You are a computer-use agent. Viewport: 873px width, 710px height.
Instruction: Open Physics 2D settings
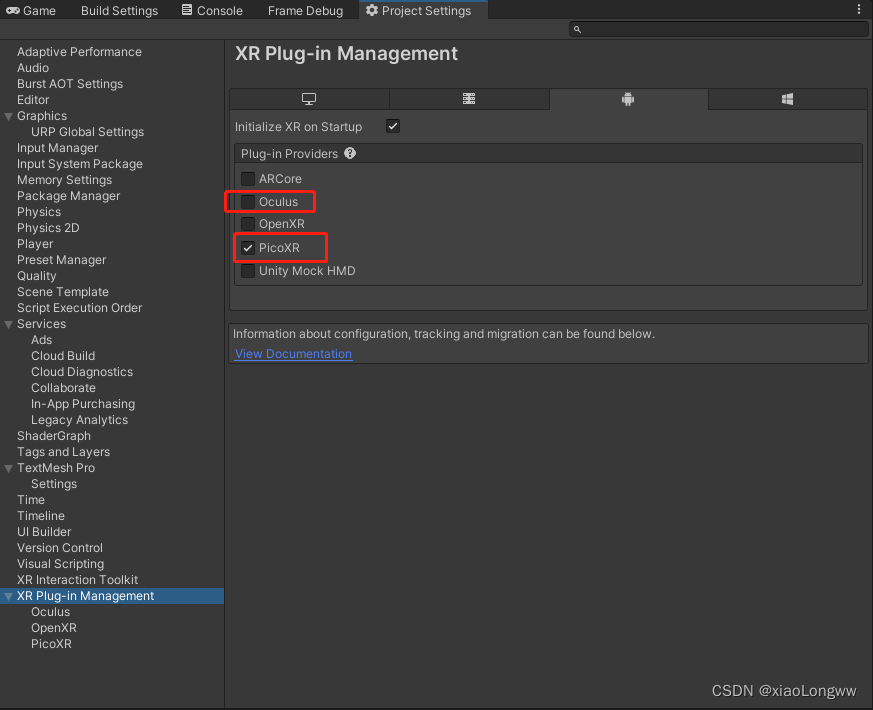[x=48, y=228]
